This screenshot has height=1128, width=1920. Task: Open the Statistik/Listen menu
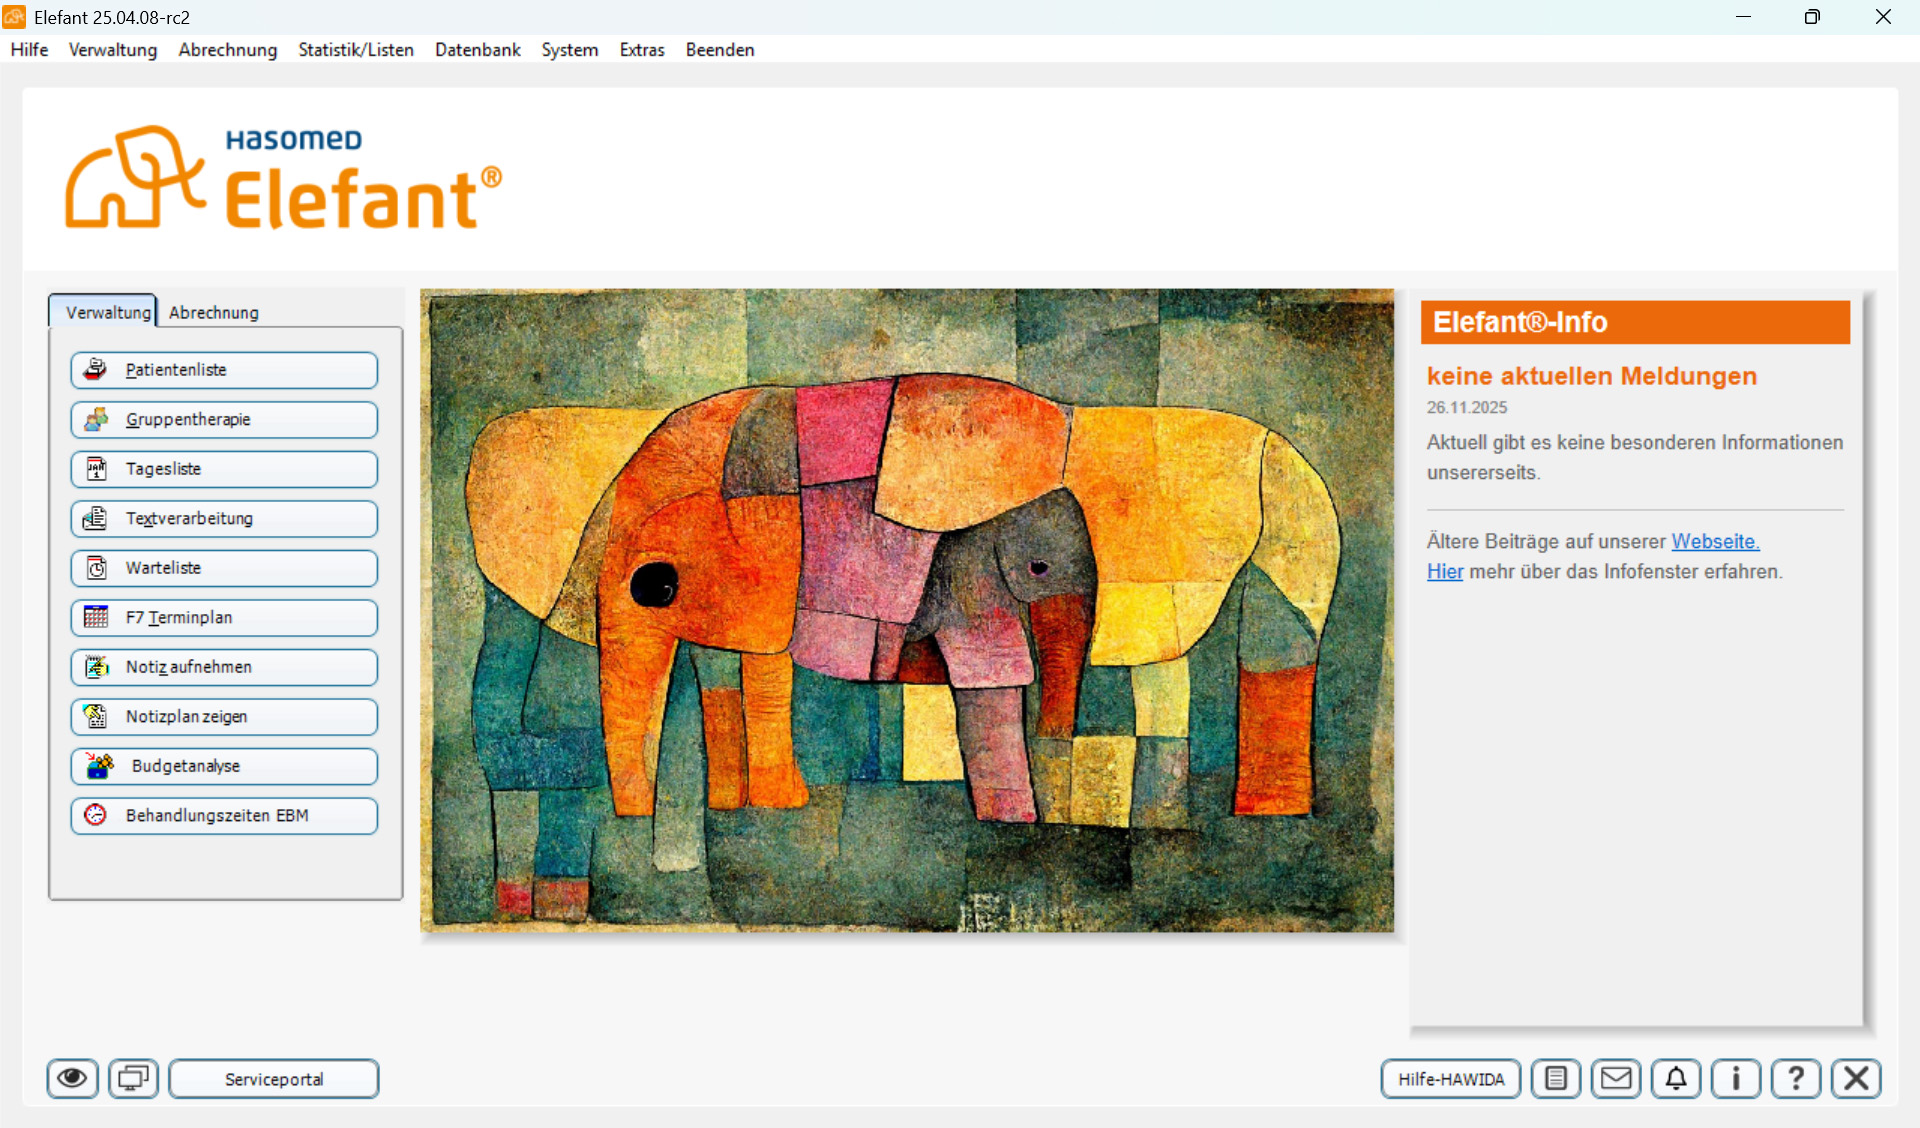[355, 50]
